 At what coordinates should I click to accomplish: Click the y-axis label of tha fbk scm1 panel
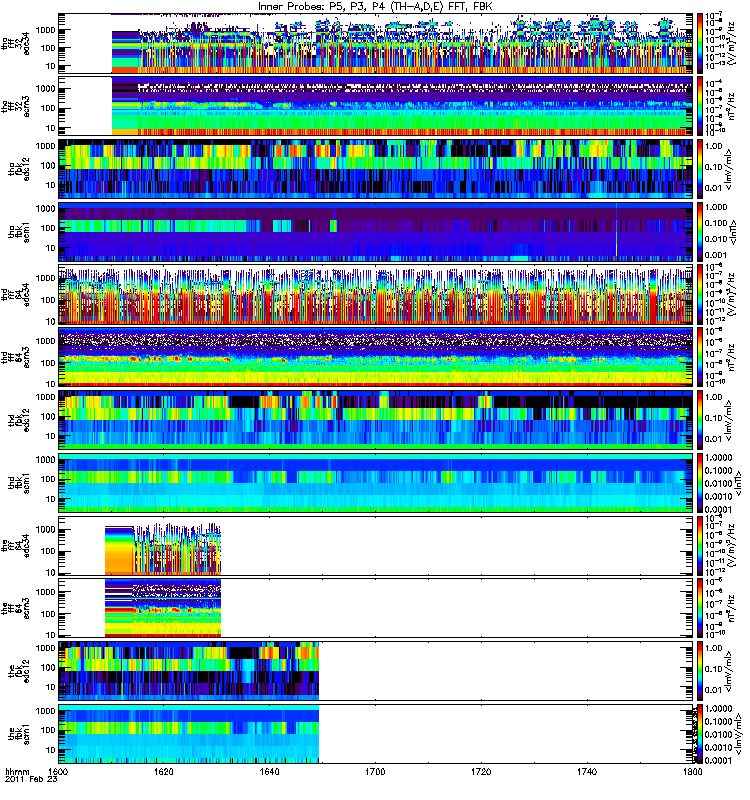18,232
